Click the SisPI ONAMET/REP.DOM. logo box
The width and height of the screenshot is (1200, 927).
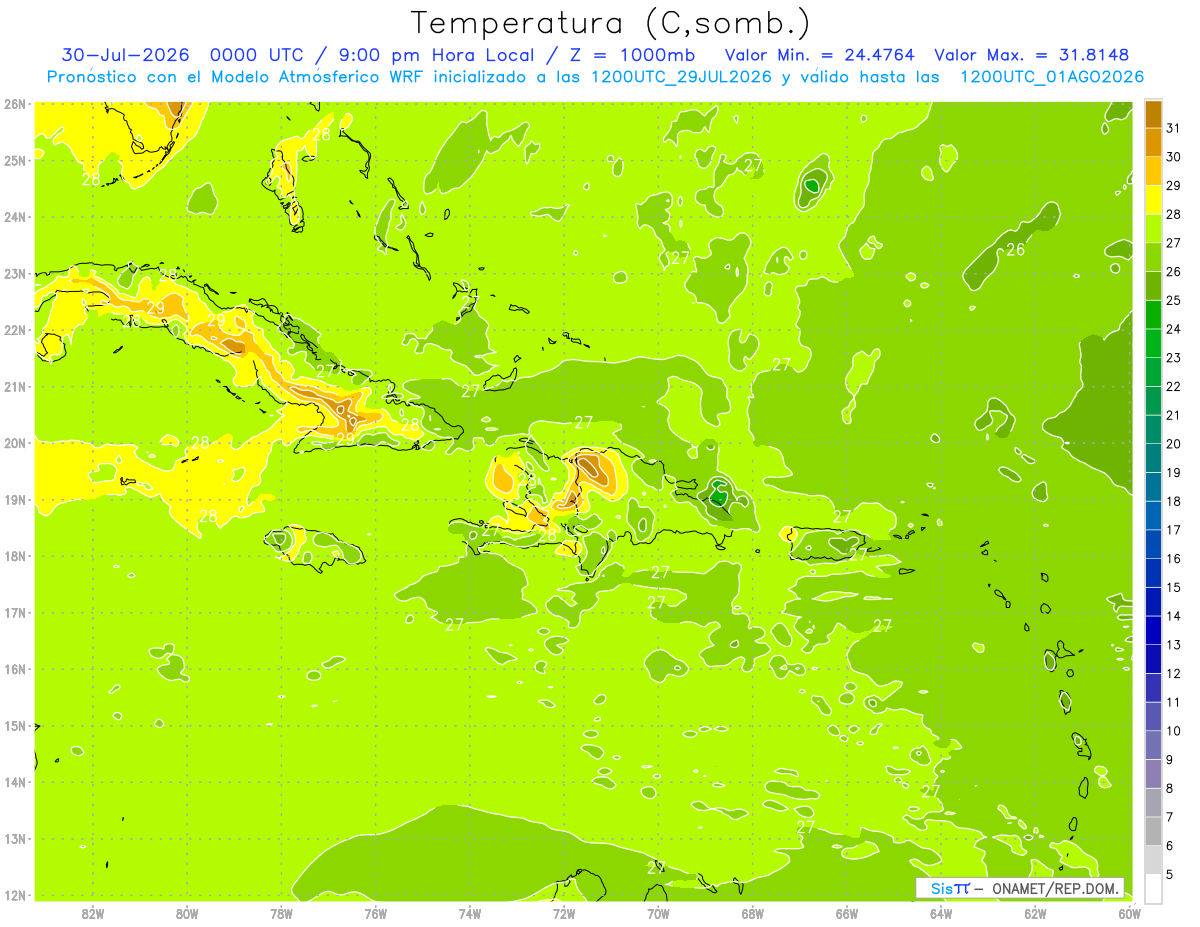point(1020,888)
